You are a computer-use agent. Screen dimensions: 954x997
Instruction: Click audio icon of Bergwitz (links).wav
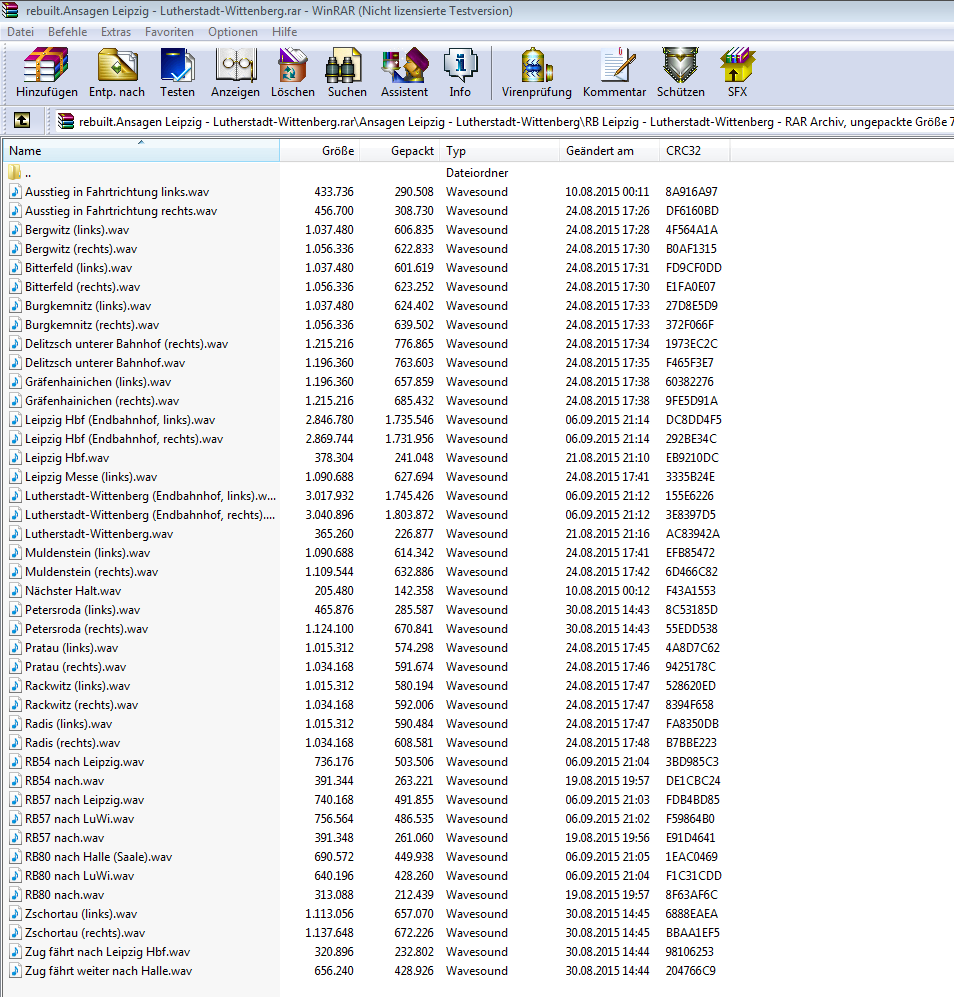click(x=15, y=229)
